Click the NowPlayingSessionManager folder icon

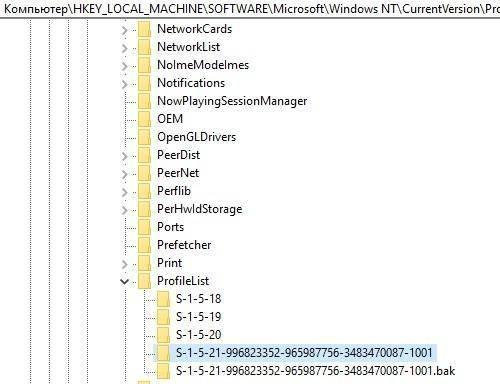(144, 101)
